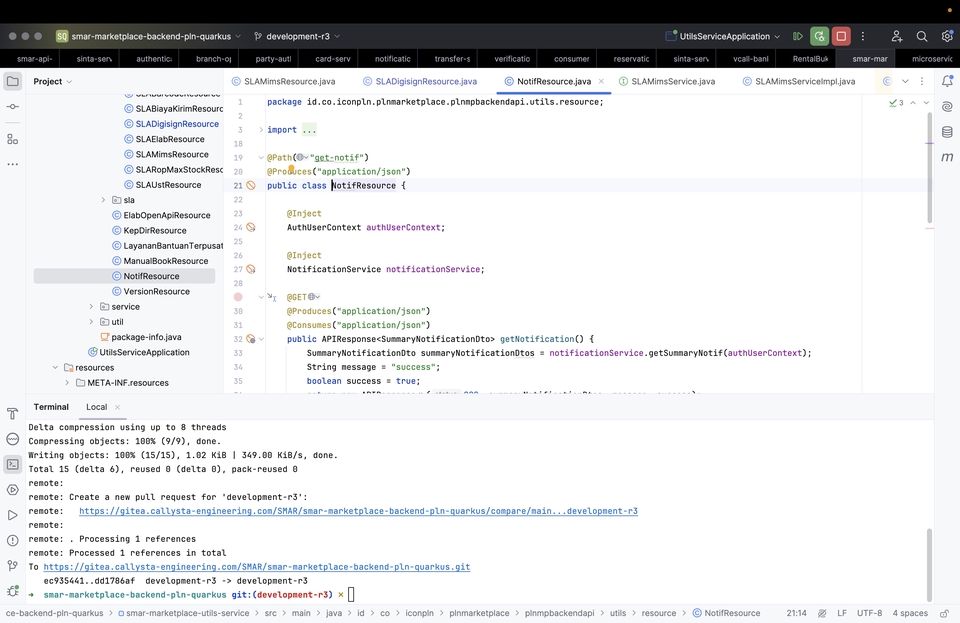Rerun UtilsServiceApplication with green button
The width and height of the screenshot is (960, 623).
pos(819,36)
